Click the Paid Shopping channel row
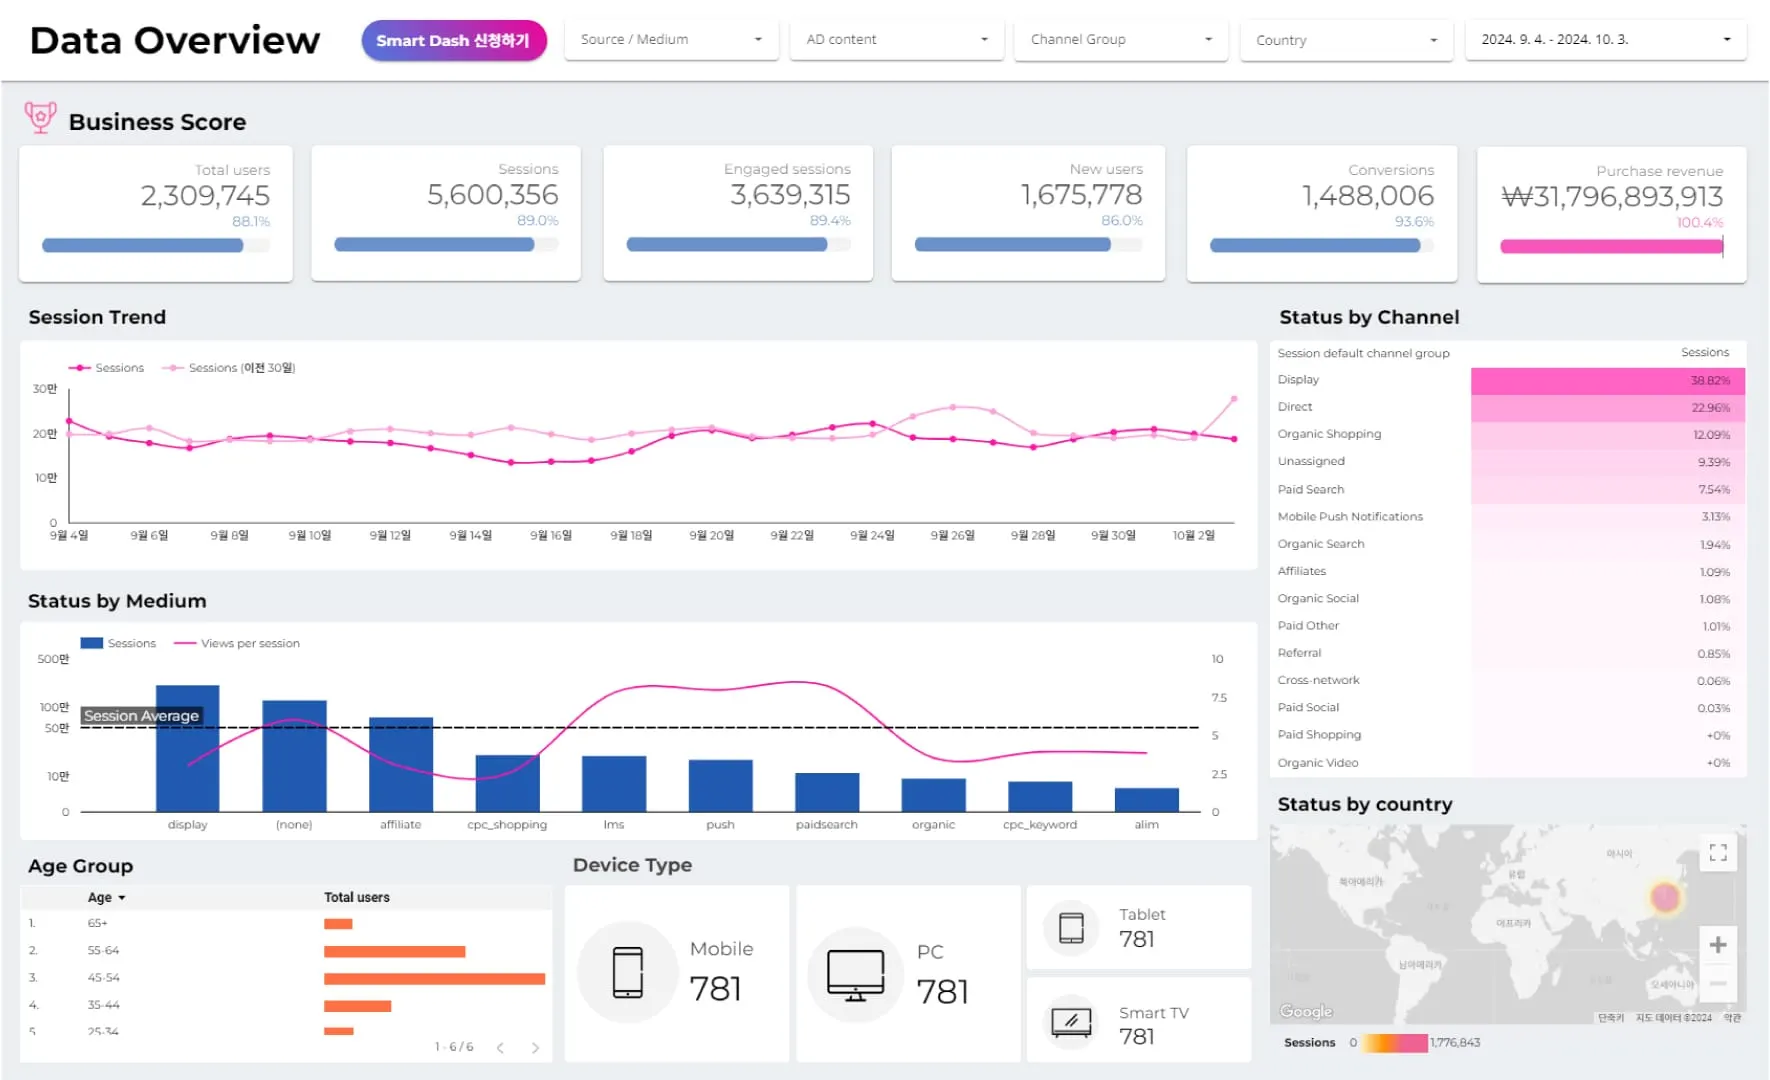 (1508, 735)
